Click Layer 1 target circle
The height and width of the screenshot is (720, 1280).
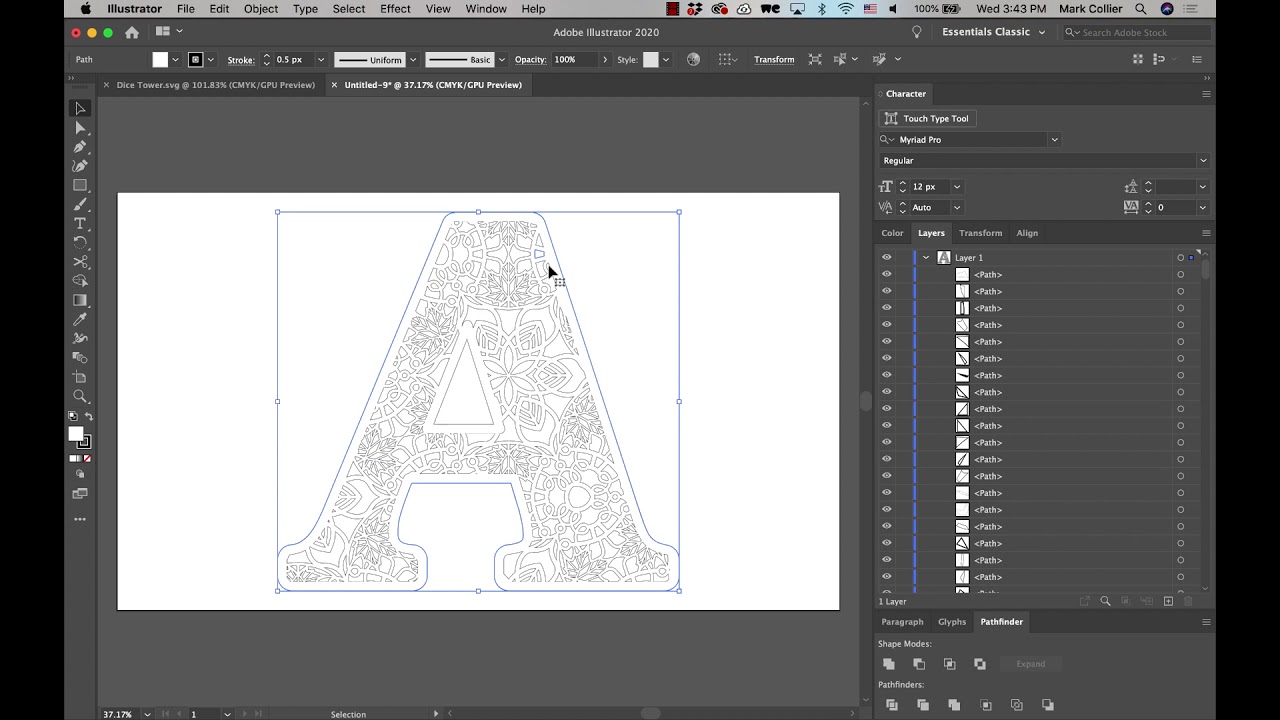pyautogui.click(x=1180, y=258)
